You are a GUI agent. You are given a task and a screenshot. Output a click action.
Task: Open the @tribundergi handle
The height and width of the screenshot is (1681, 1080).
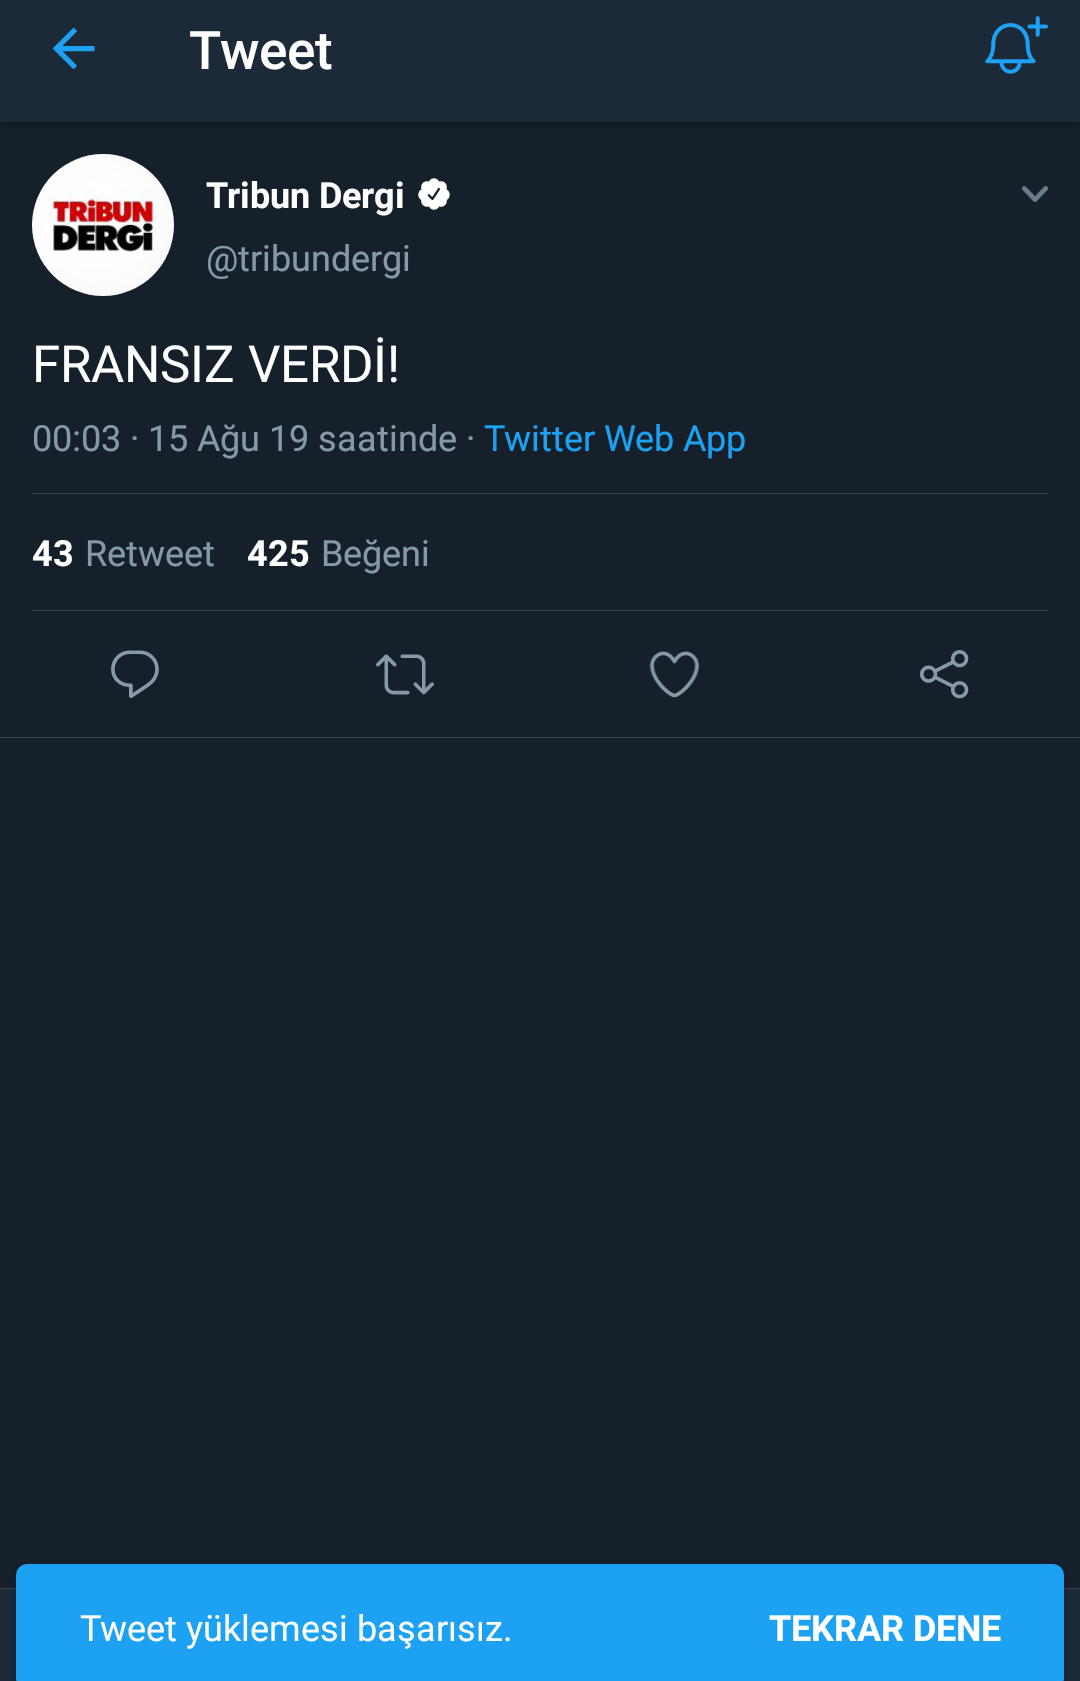point(308,259)
